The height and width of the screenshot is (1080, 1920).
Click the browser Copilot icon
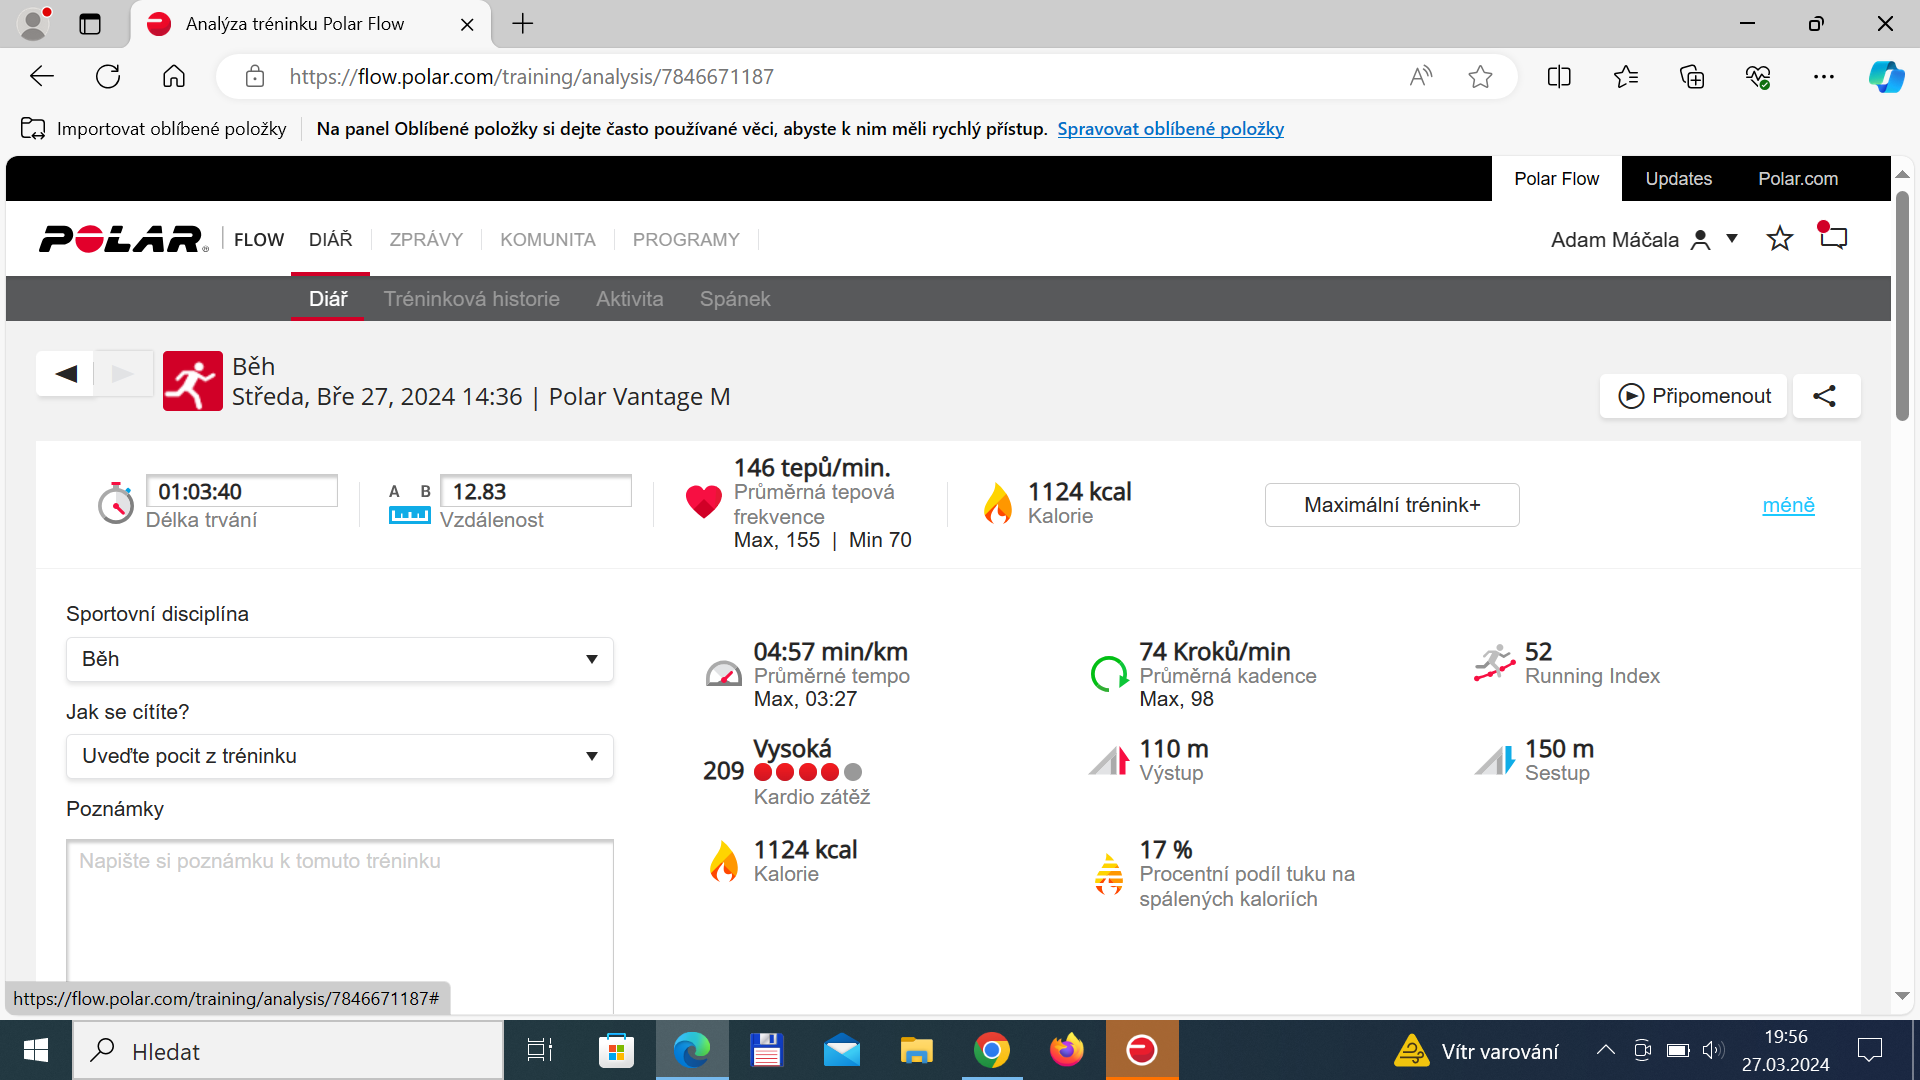pyautogui.click(x=1886, y=77)
